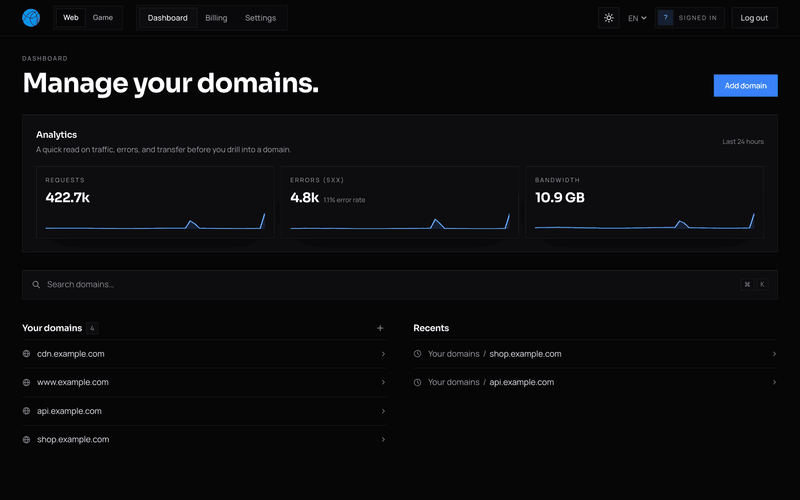Click globe icon beside cdn.example.com
This screenshot has height=500, width=800.
tap(27, 354)
